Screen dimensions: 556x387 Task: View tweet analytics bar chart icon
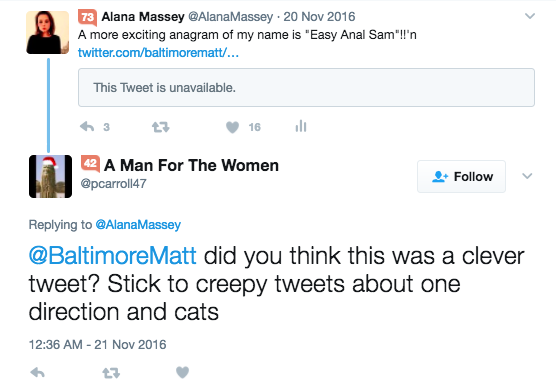[301, 126]
